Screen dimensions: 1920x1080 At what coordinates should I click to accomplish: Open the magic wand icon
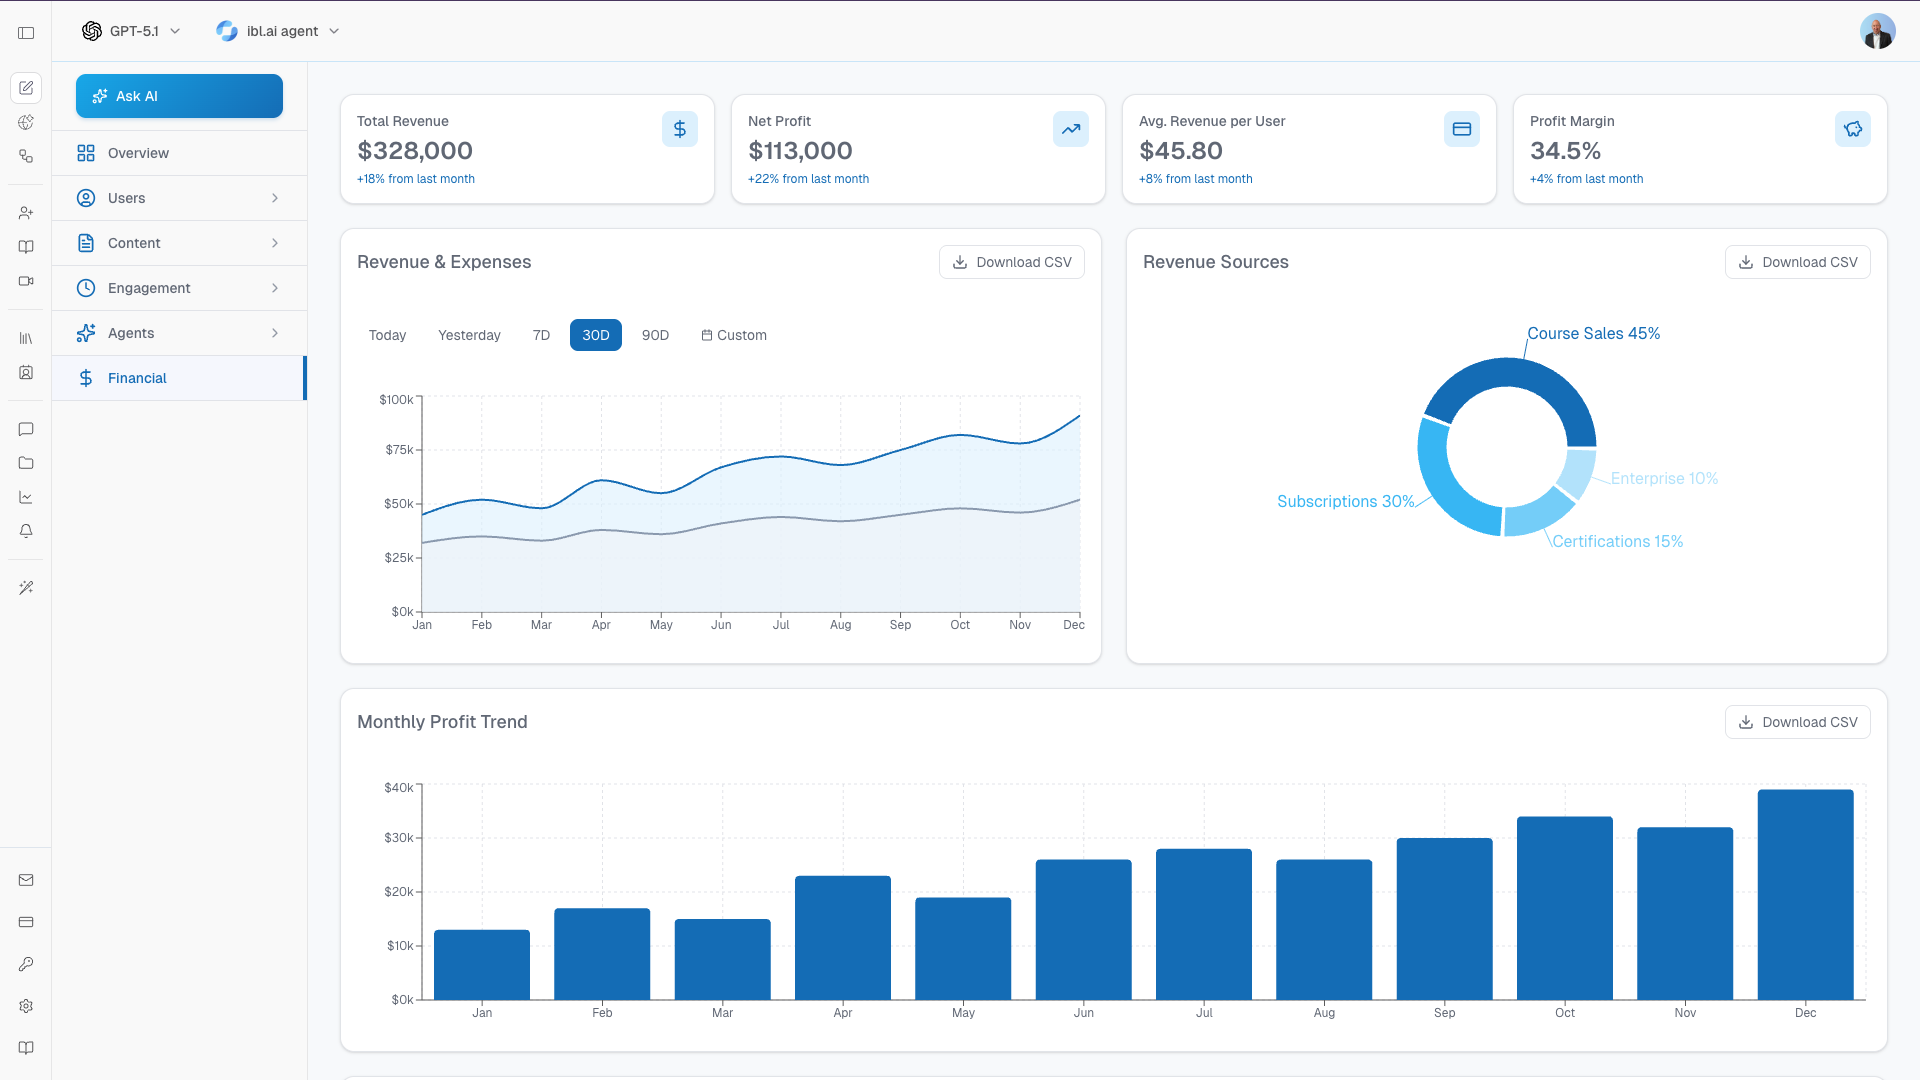point(26,588)
